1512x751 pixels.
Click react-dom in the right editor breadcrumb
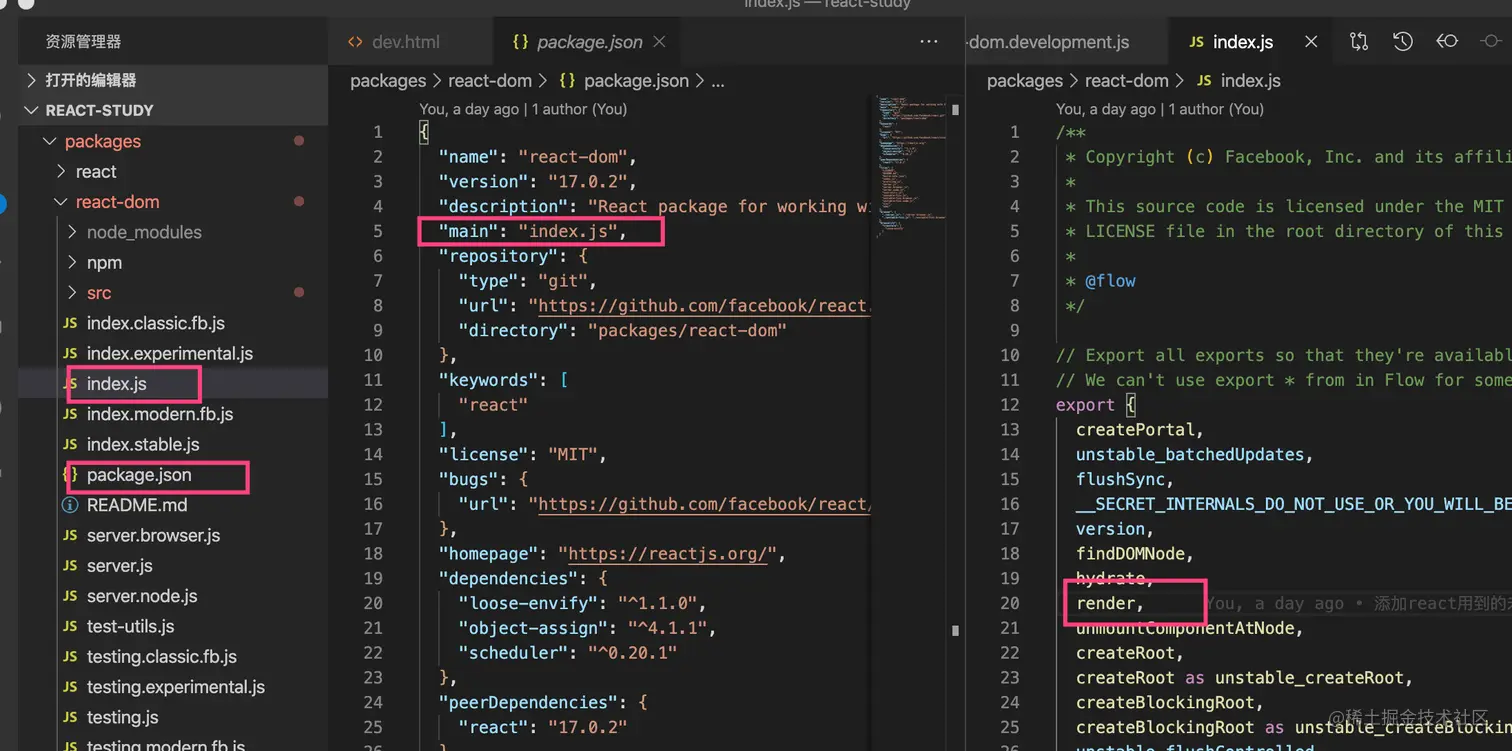1127,81
